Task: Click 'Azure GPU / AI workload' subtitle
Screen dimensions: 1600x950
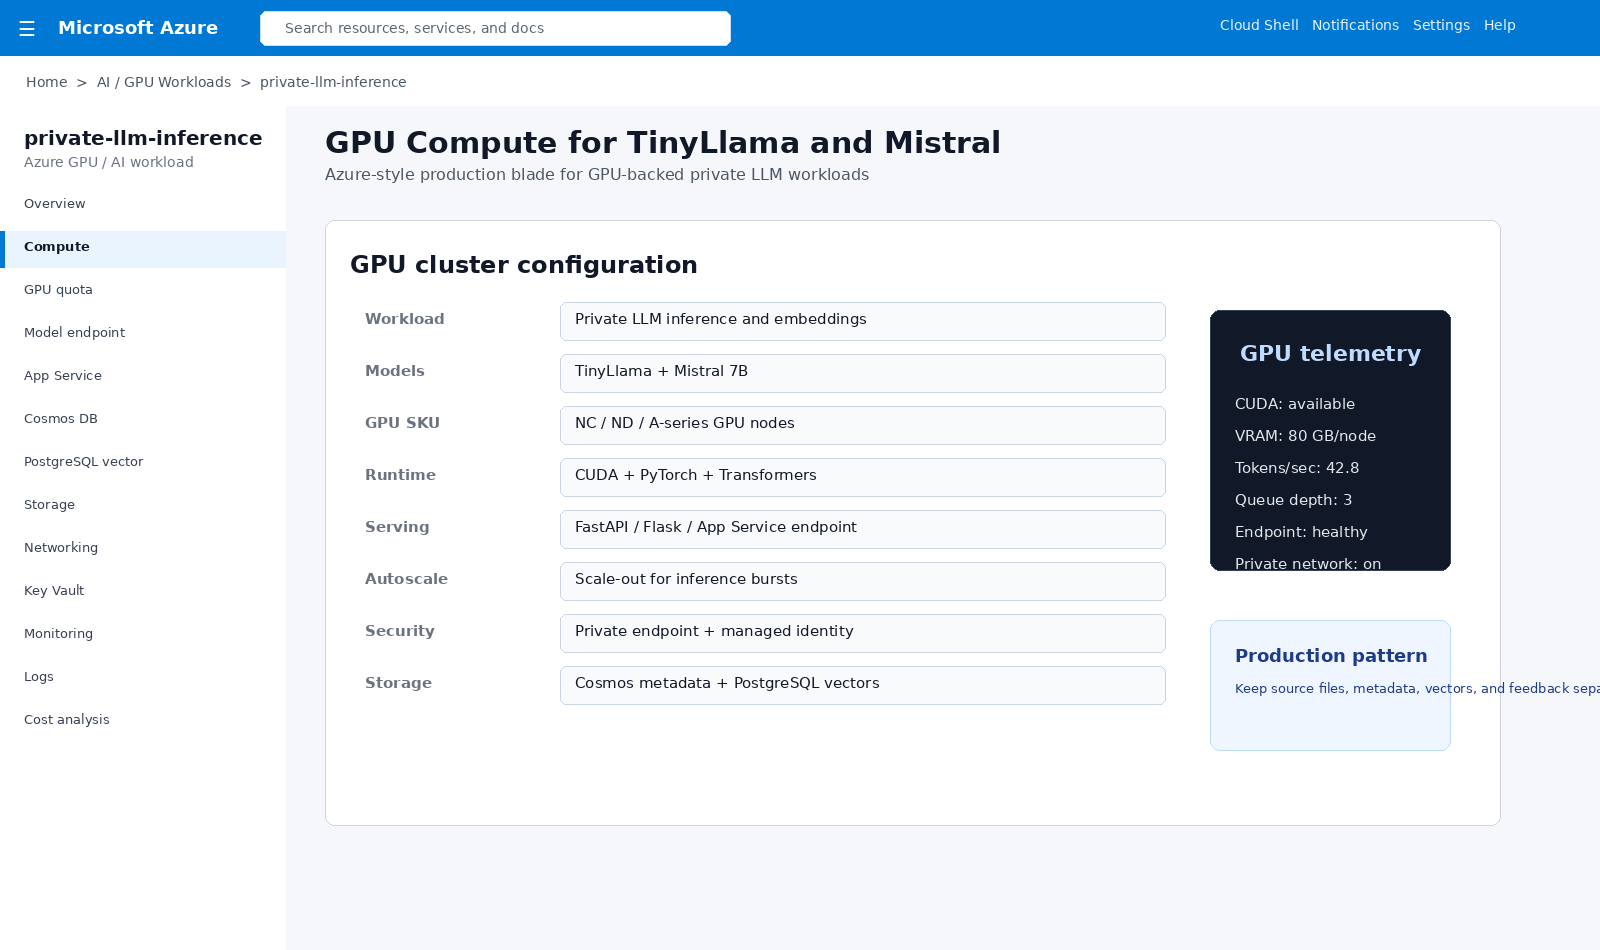Action: [109, 162]
